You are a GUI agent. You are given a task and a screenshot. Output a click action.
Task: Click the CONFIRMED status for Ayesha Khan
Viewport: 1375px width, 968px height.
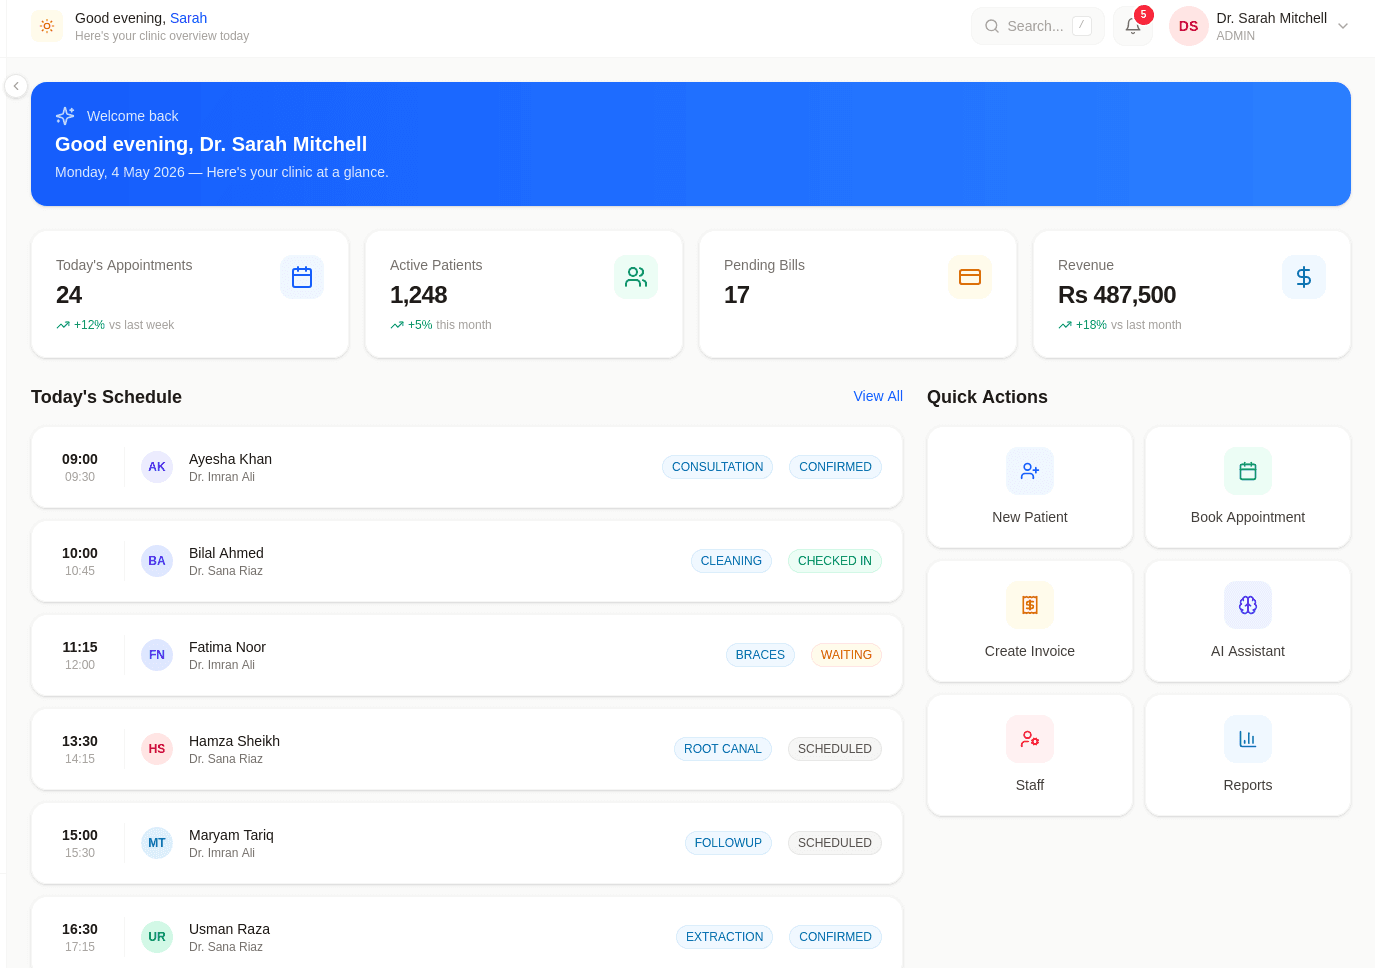click(835, 467)
